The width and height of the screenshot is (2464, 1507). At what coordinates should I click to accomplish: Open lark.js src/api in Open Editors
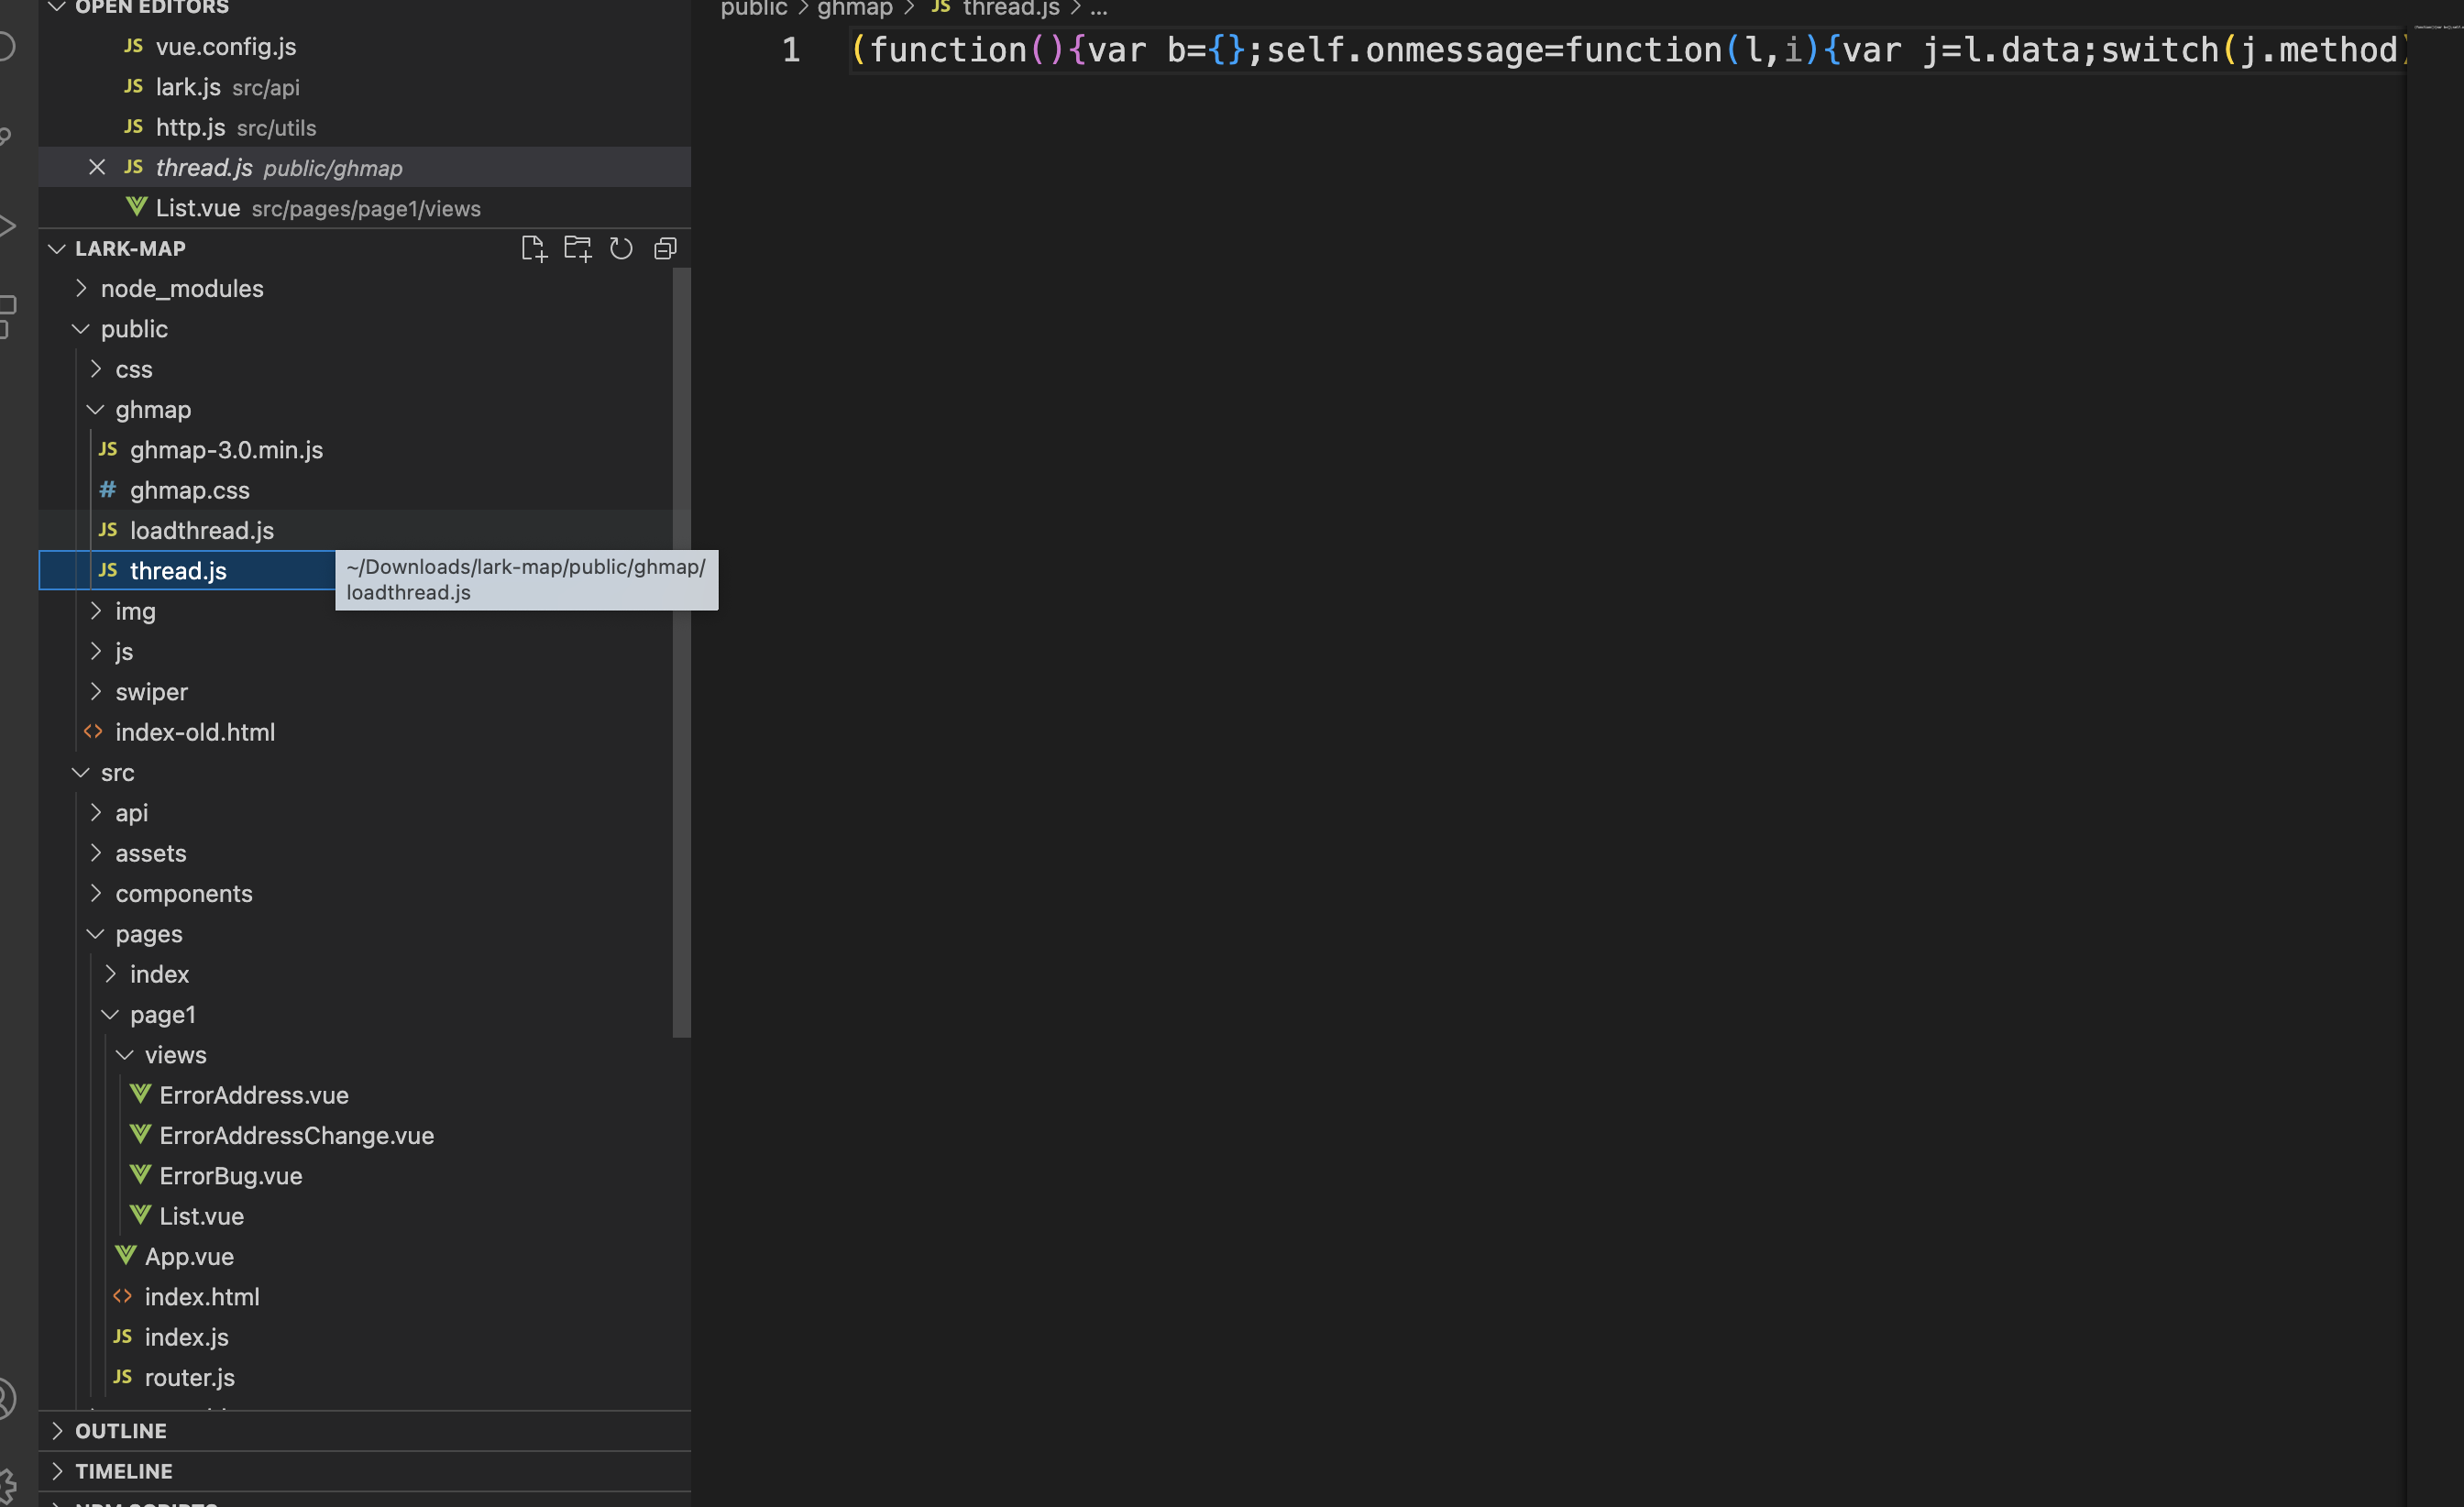tap(364, 87)
